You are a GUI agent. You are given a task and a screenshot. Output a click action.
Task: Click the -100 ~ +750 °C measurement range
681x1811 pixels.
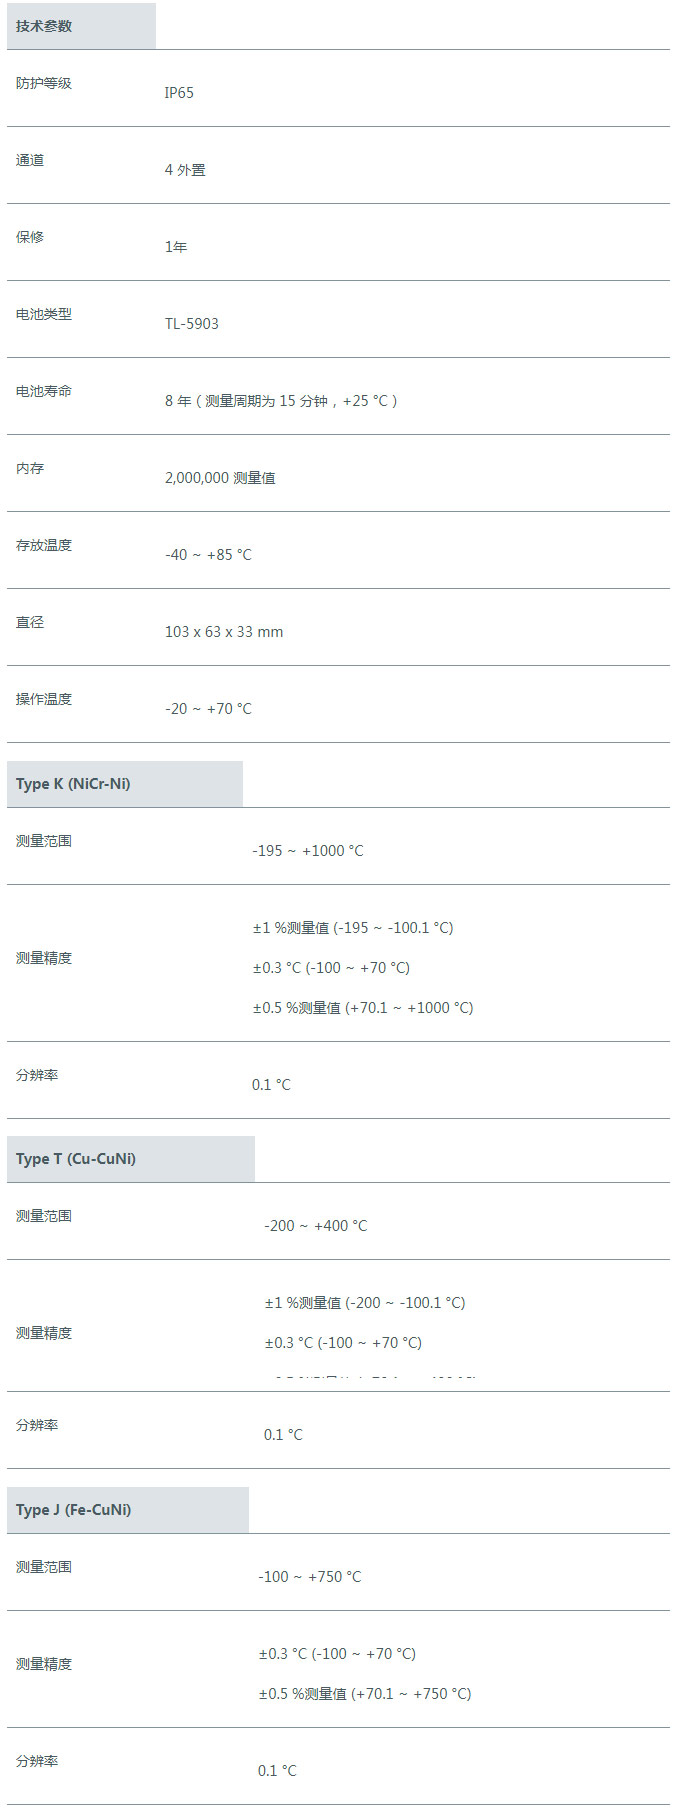310,1577
